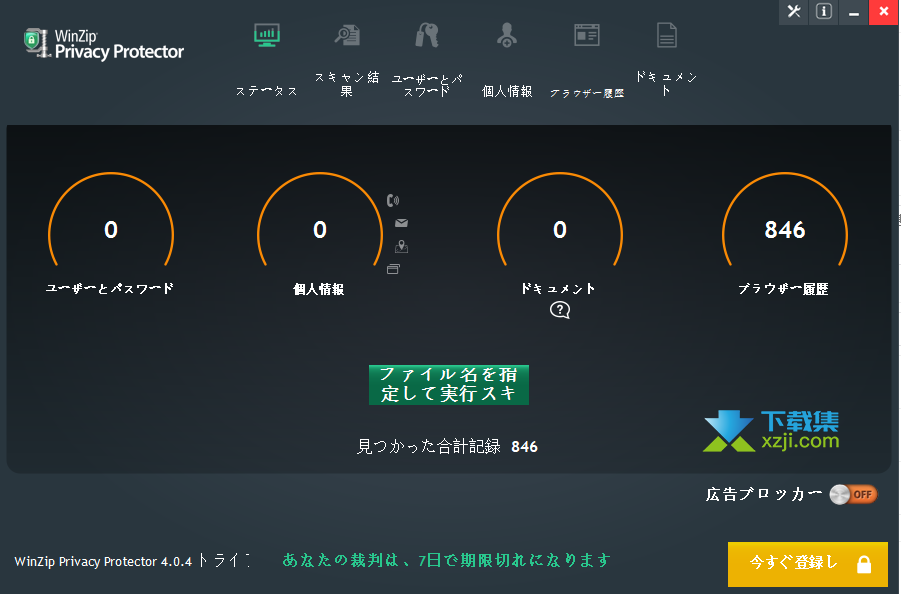This screenshot has height=594, width=901.
Task: Click the 見つかった合計記録 846 total text
Action: (447, 446)
